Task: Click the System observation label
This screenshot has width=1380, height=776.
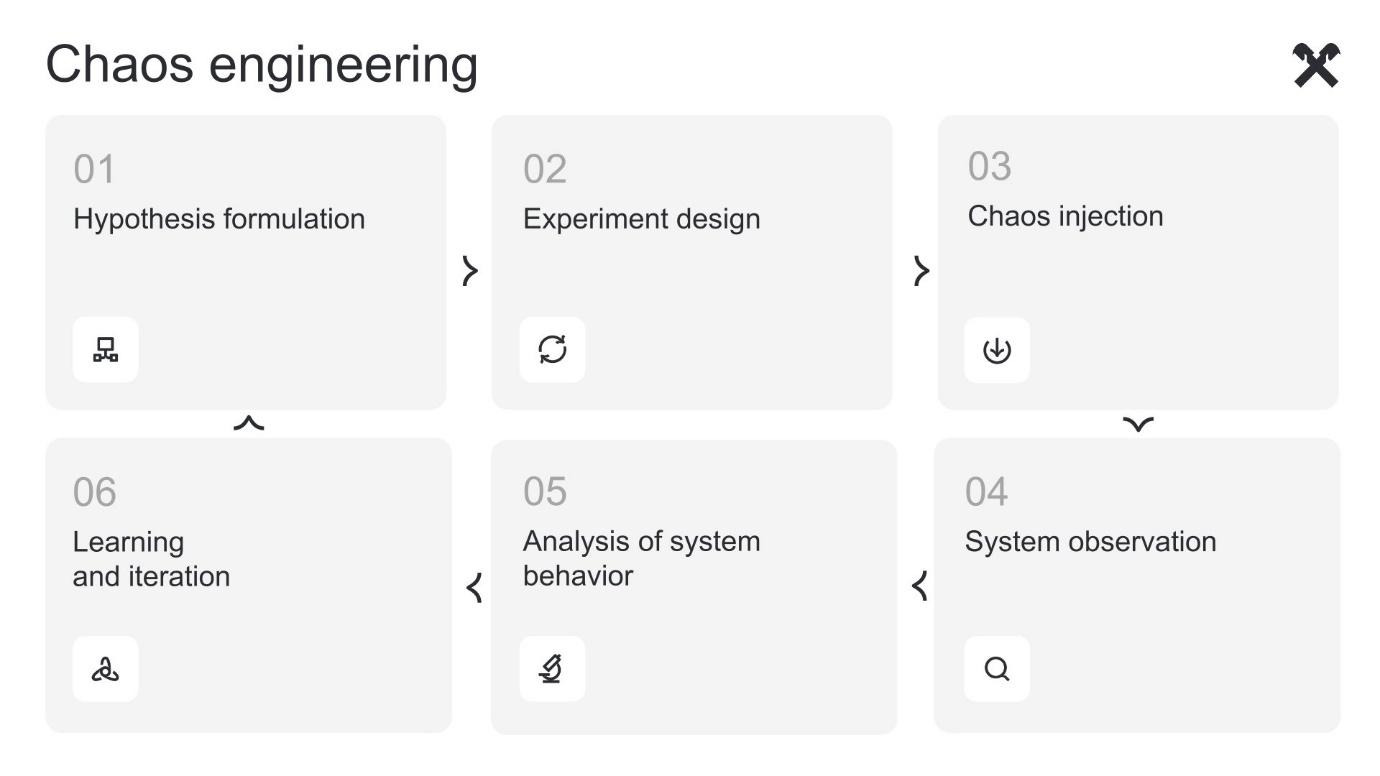Action: point(1090,541)
